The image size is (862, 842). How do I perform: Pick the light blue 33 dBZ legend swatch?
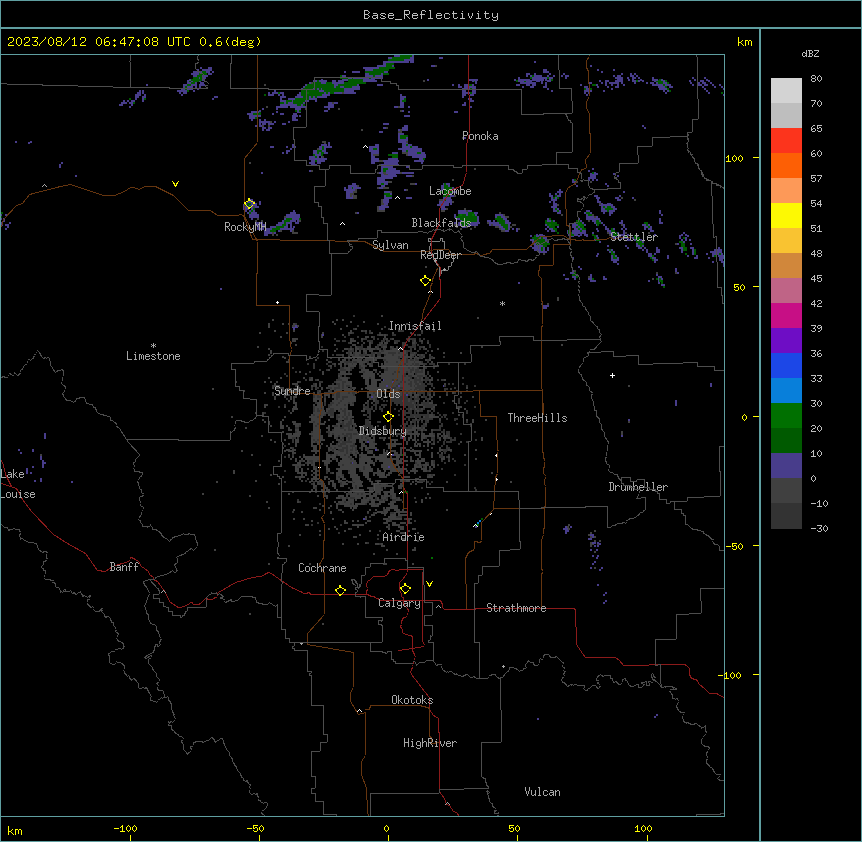[786, 391]
